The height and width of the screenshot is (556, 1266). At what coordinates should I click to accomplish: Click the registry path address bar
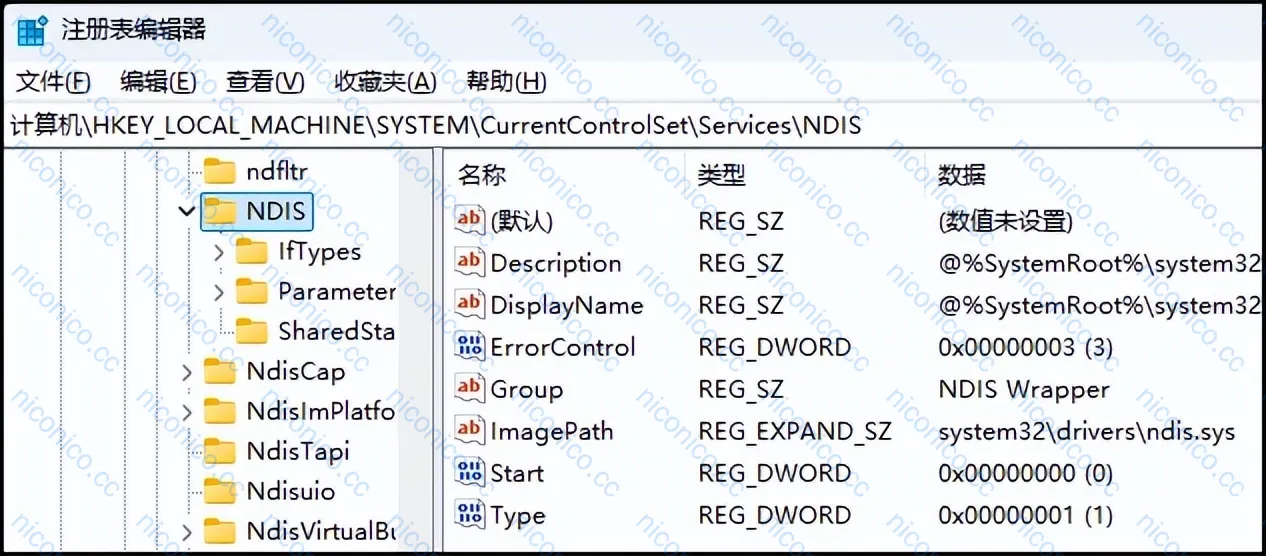click(x=633, y=126)
